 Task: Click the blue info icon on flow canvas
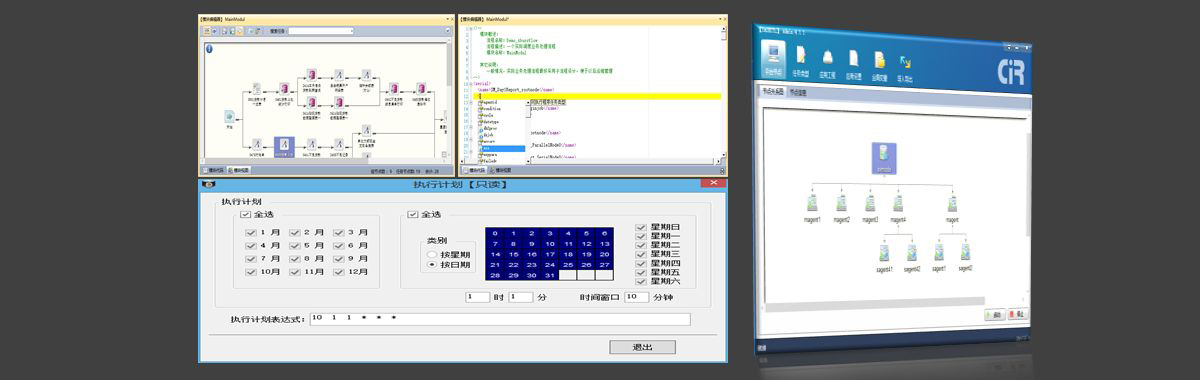point(209,49)
